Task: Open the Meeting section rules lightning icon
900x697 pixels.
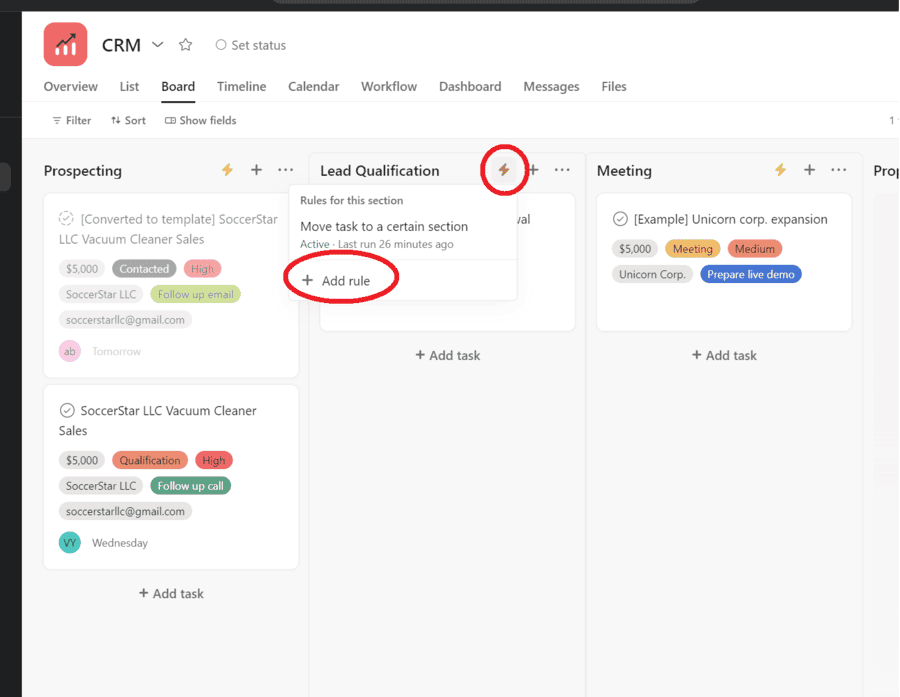Action: tap(780, 170)
